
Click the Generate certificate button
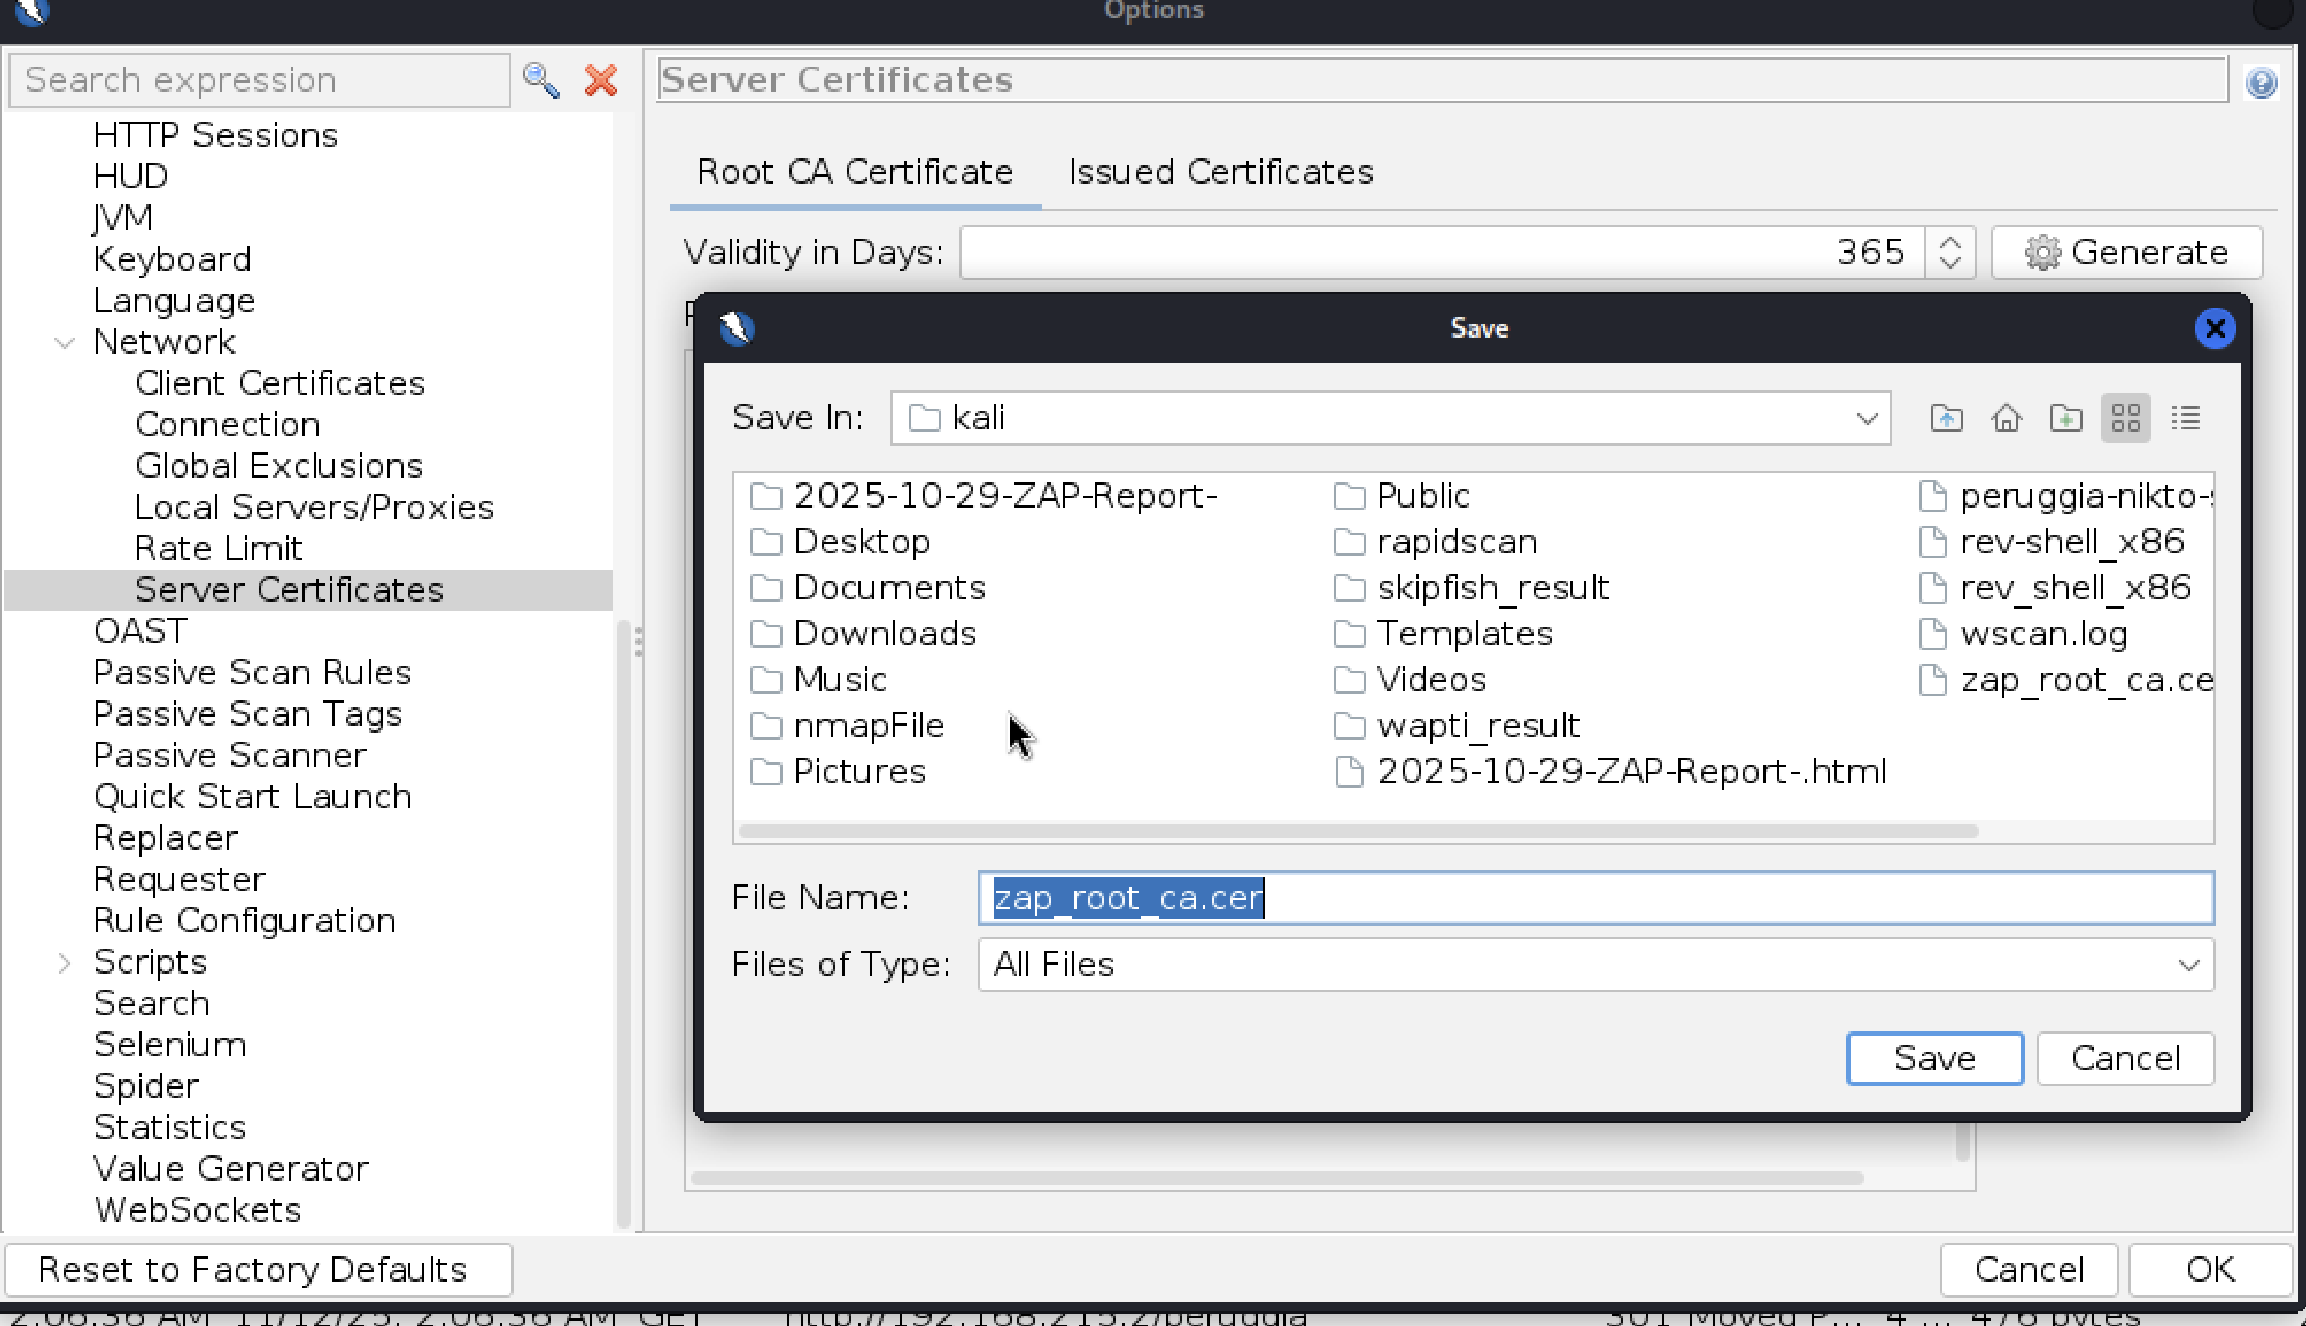tap(2126, 252)
